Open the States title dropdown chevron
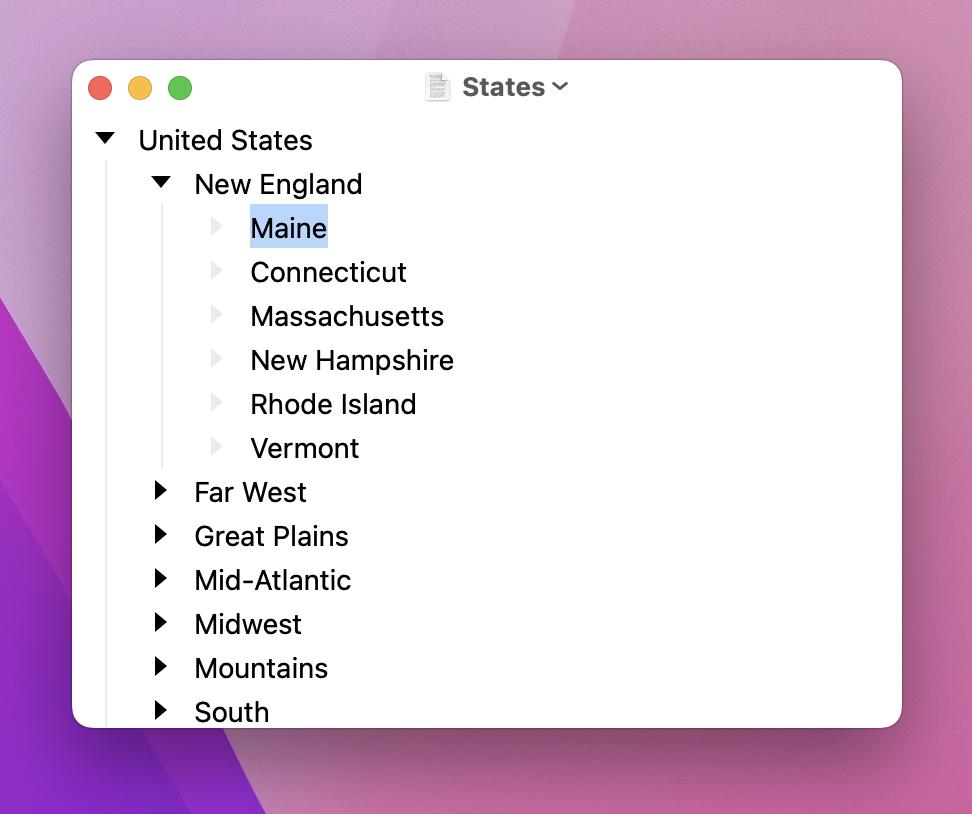Screen dimensions: 972x814 tap(560, 86)
